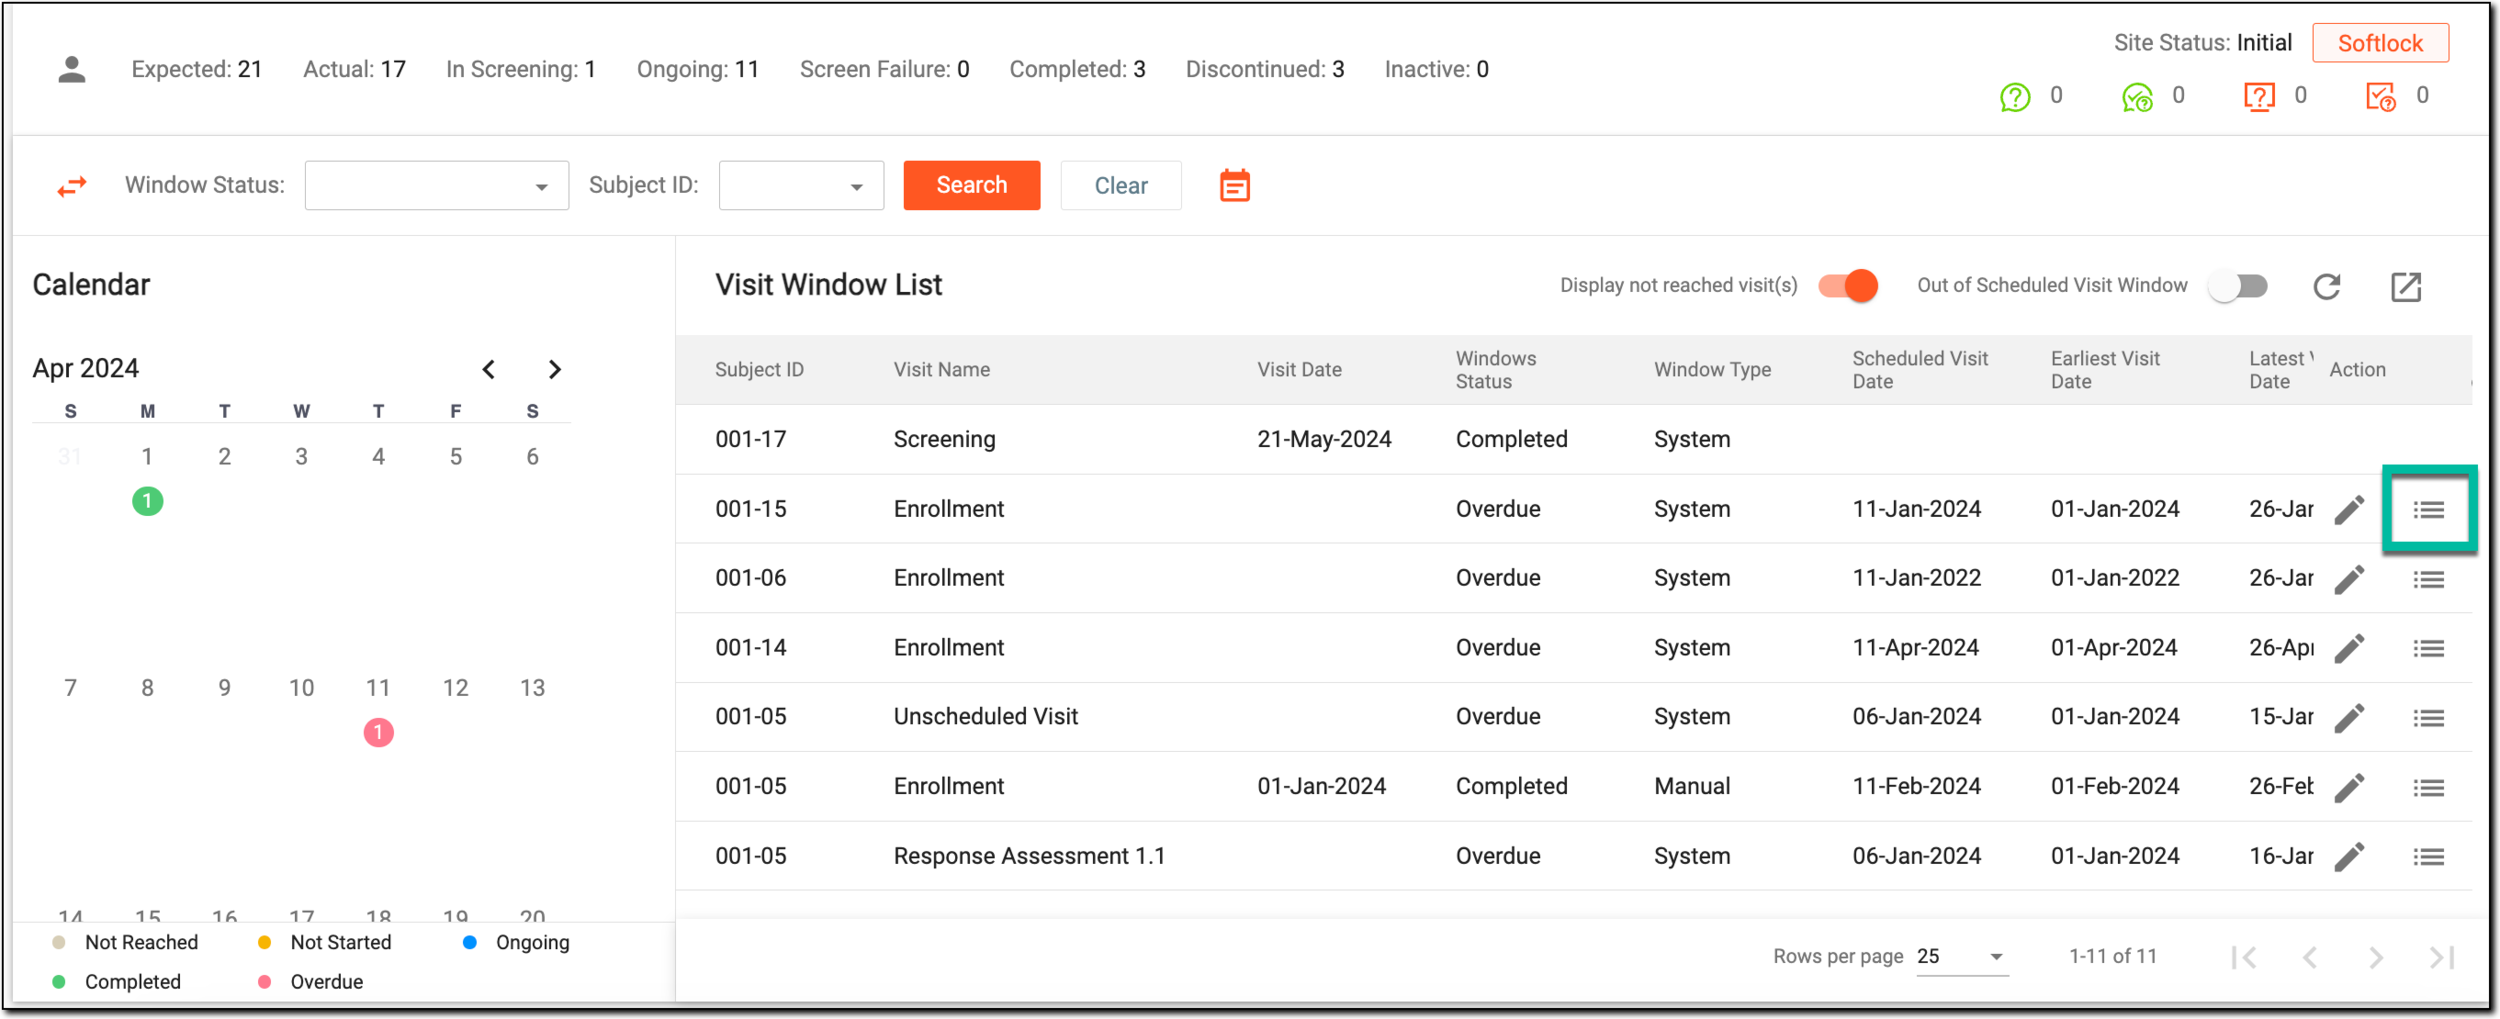This screenshot has height=1019, width=2500.
Task: Edit the 001-14 Enrollment visit
Action: 2350,648
